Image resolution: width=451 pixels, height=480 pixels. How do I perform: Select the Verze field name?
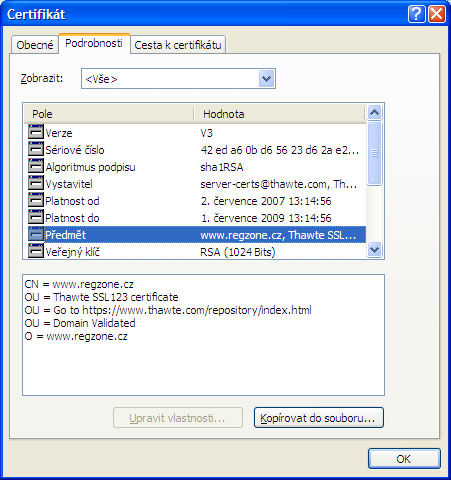[x=59, y=133]
